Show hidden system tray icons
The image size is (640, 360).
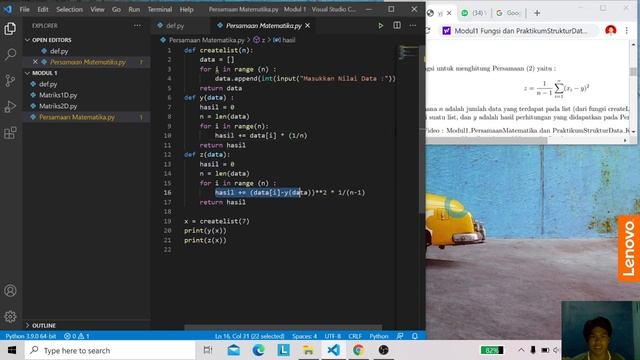click(x=521, y=350)
